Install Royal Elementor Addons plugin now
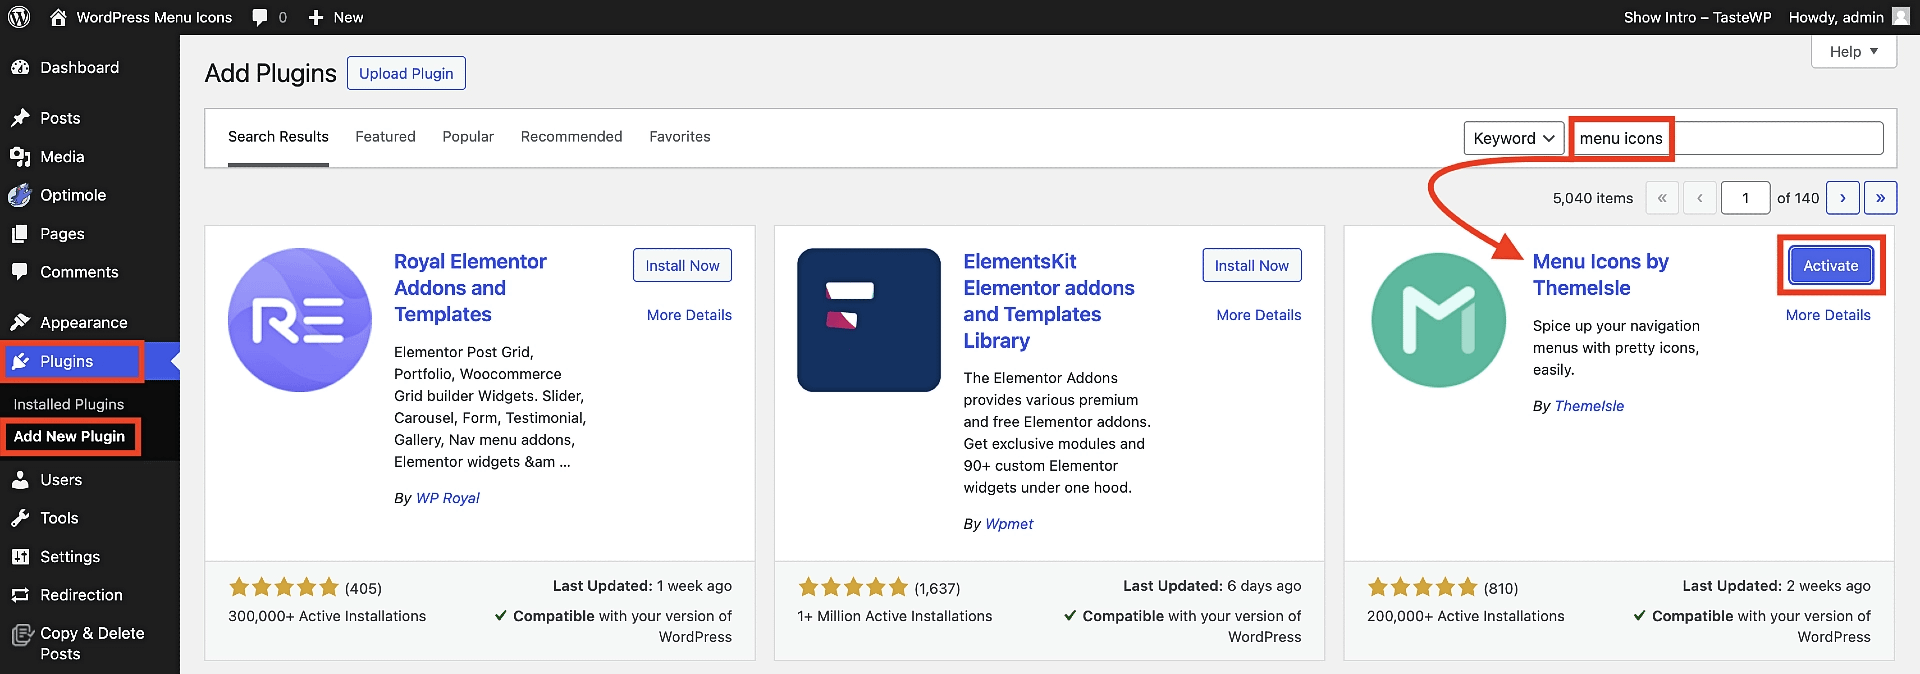The width and height of the screenshot is (1920, 674). (x=682, y=265)
